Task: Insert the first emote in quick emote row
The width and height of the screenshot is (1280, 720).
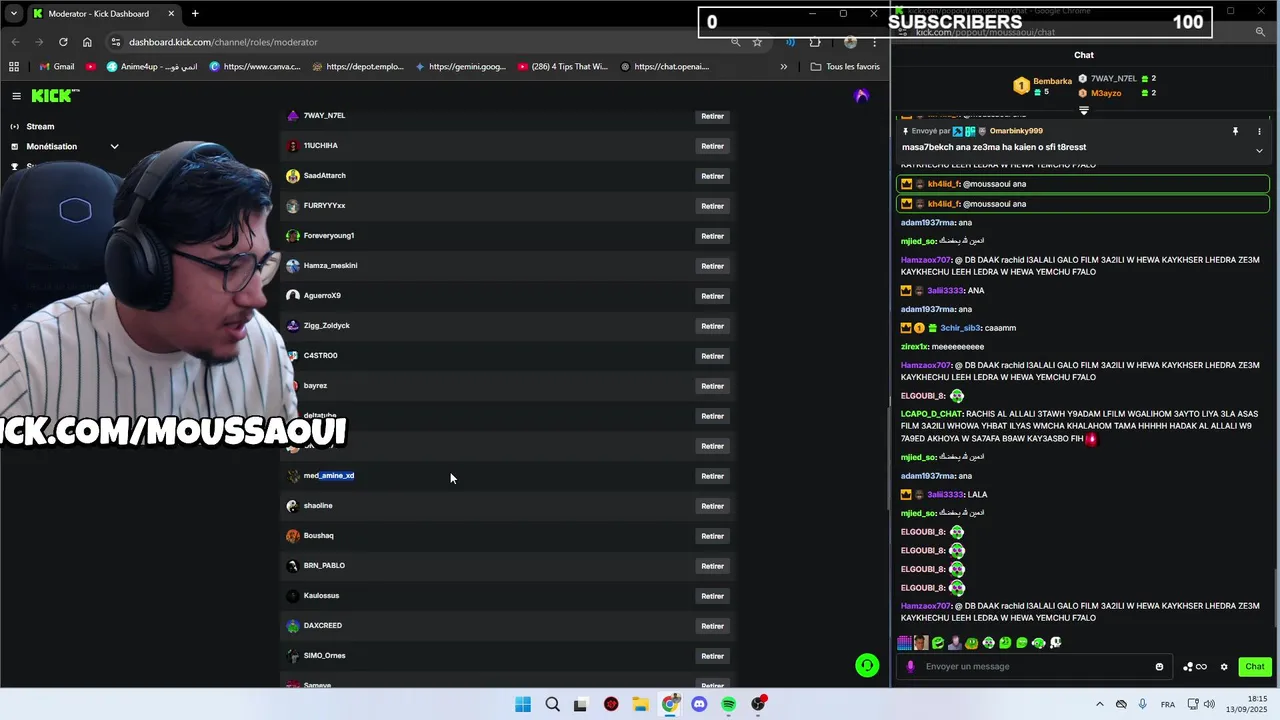Action: (904, 643)
